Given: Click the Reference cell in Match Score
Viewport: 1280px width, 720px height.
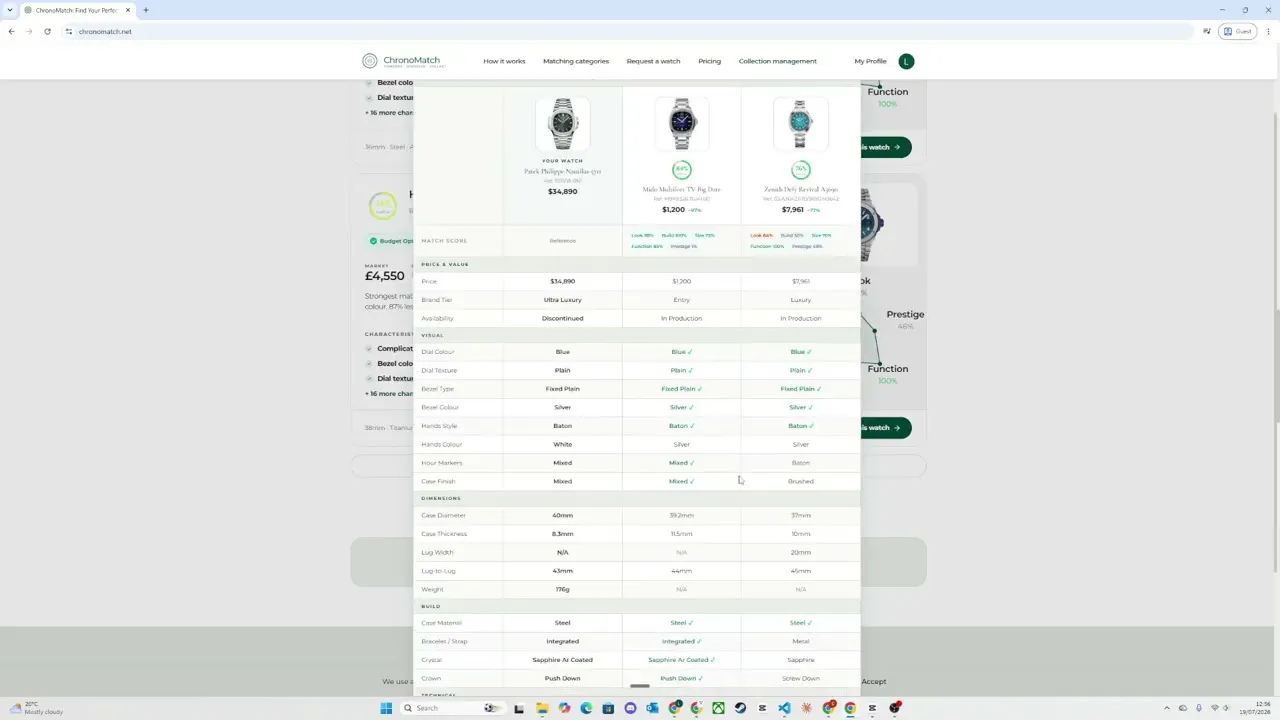Looking at the screenshot, I should click(562, 241).
